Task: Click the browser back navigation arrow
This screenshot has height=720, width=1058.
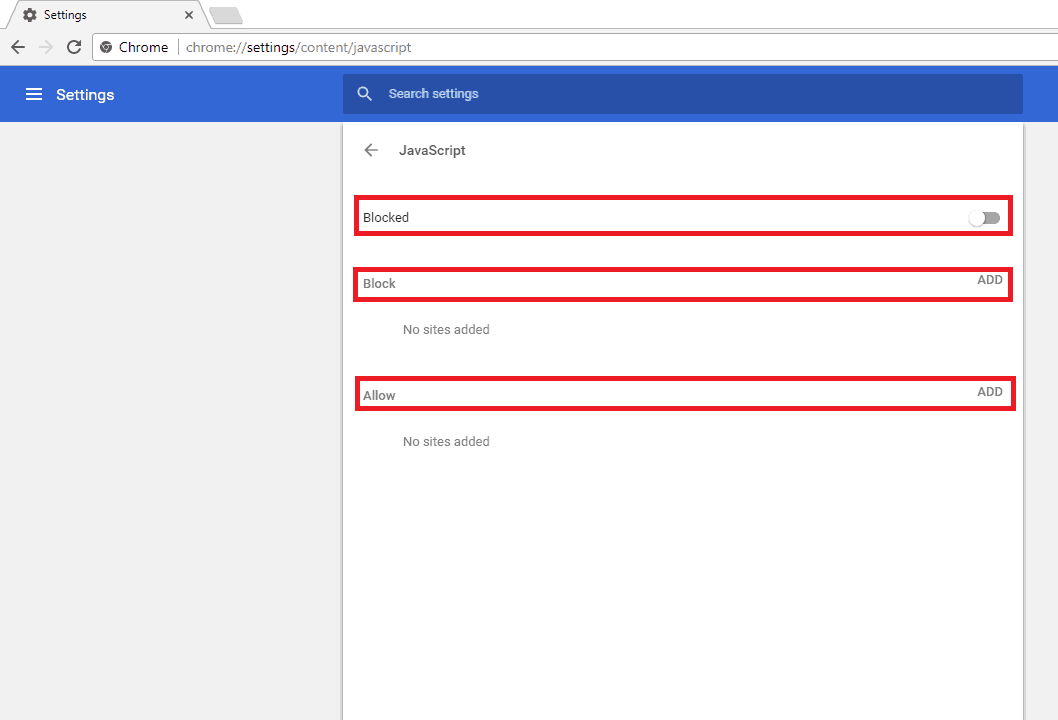Action: [17, 47]
